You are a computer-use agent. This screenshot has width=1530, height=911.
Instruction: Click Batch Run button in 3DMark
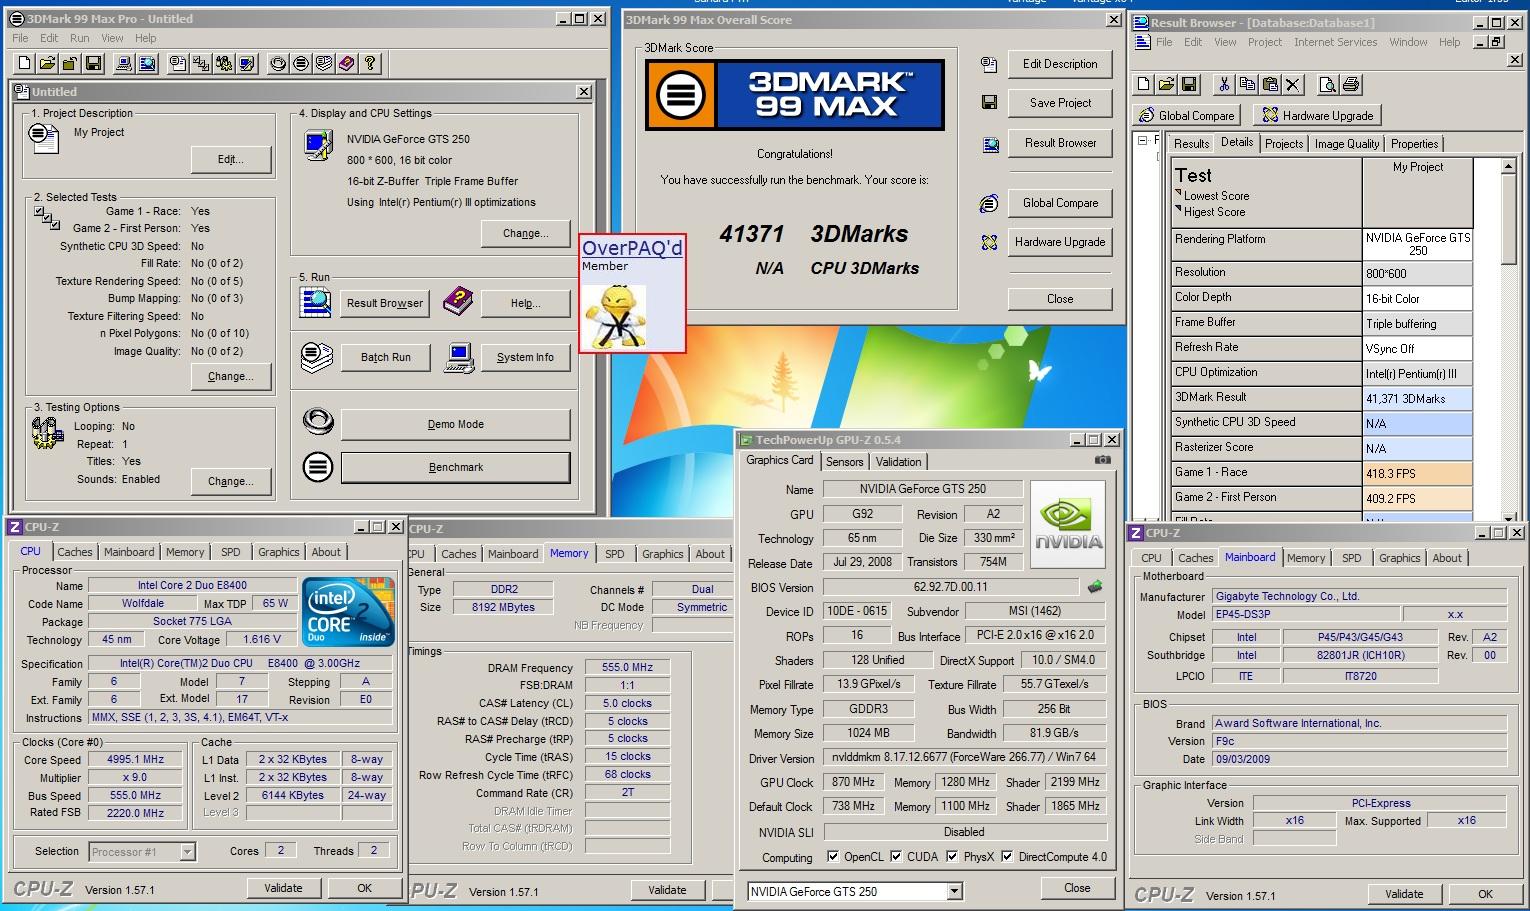click(x=385, y=357)
